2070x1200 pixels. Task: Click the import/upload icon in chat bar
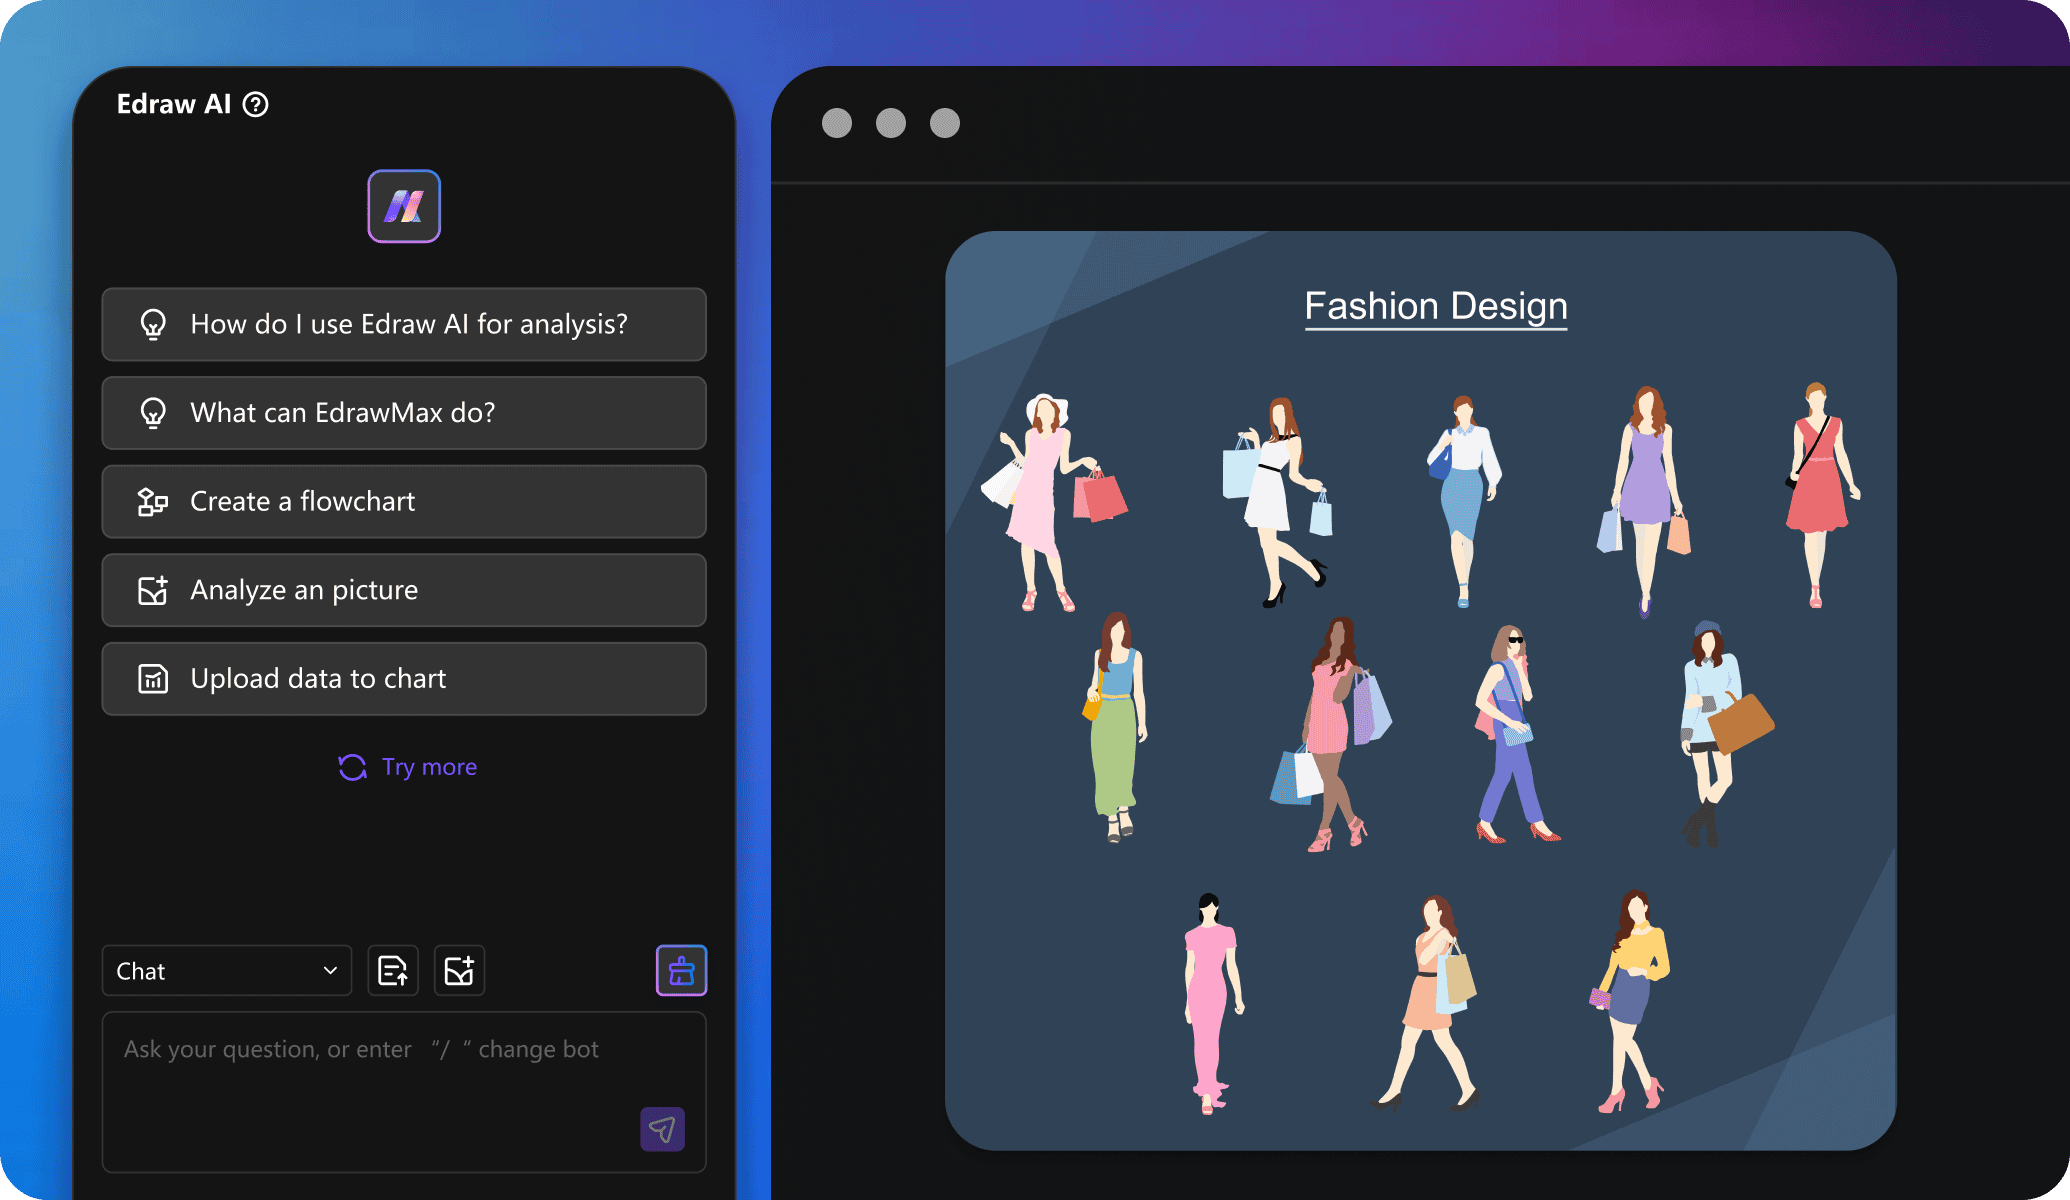pos(393,970)
